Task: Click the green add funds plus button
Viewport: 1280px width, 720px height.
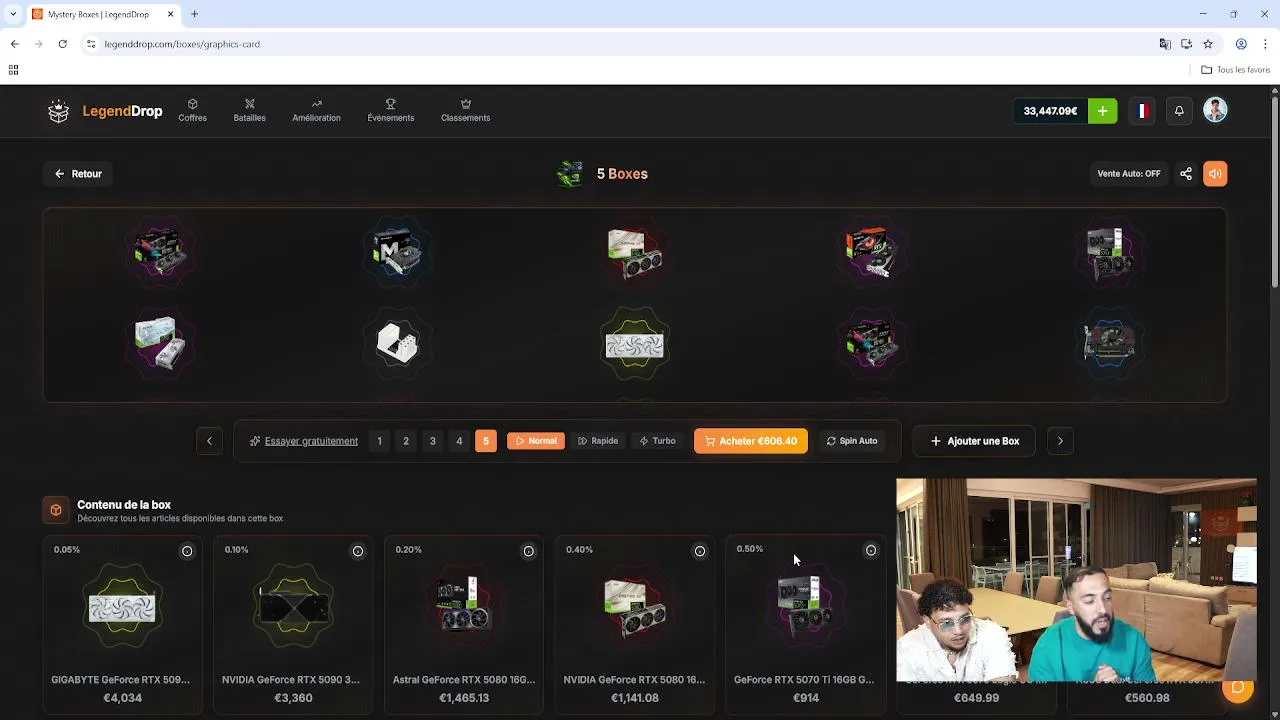Action: pyautogui.click(x=1102, y=111)
